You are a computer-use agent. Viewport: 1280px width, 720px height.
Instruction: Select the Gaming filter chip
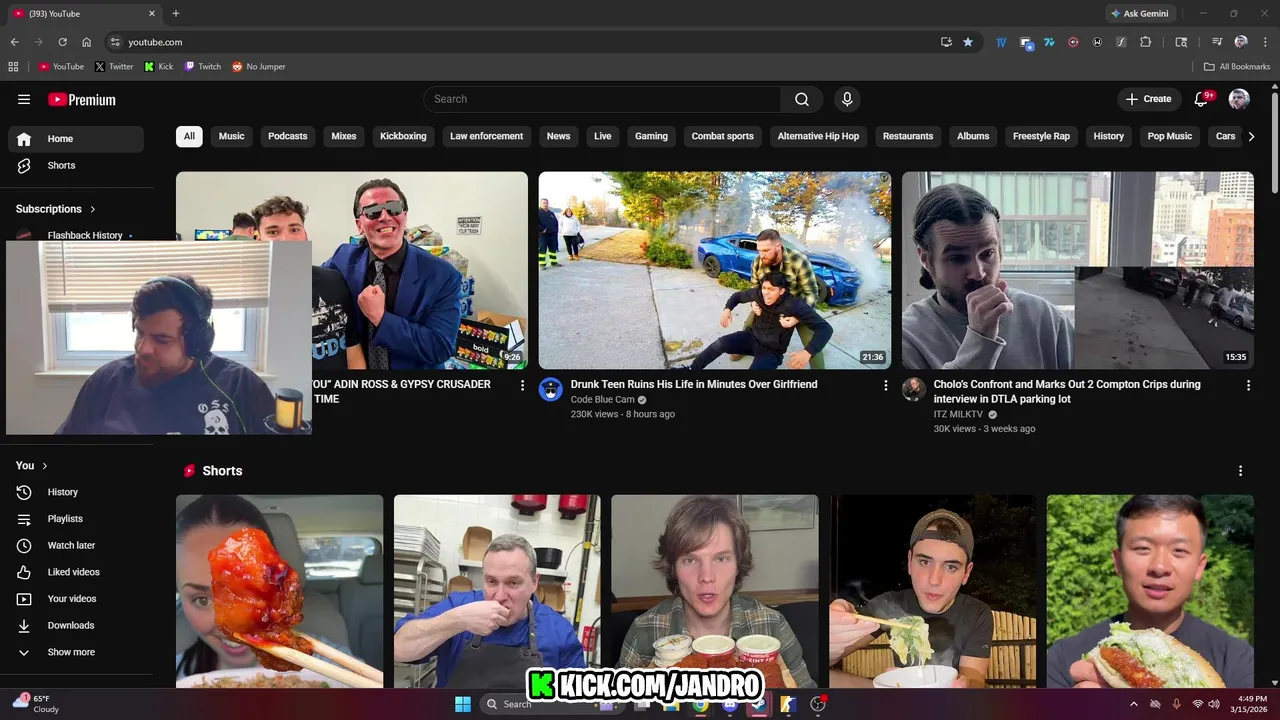pyautogui.click(x=651, y=136)
